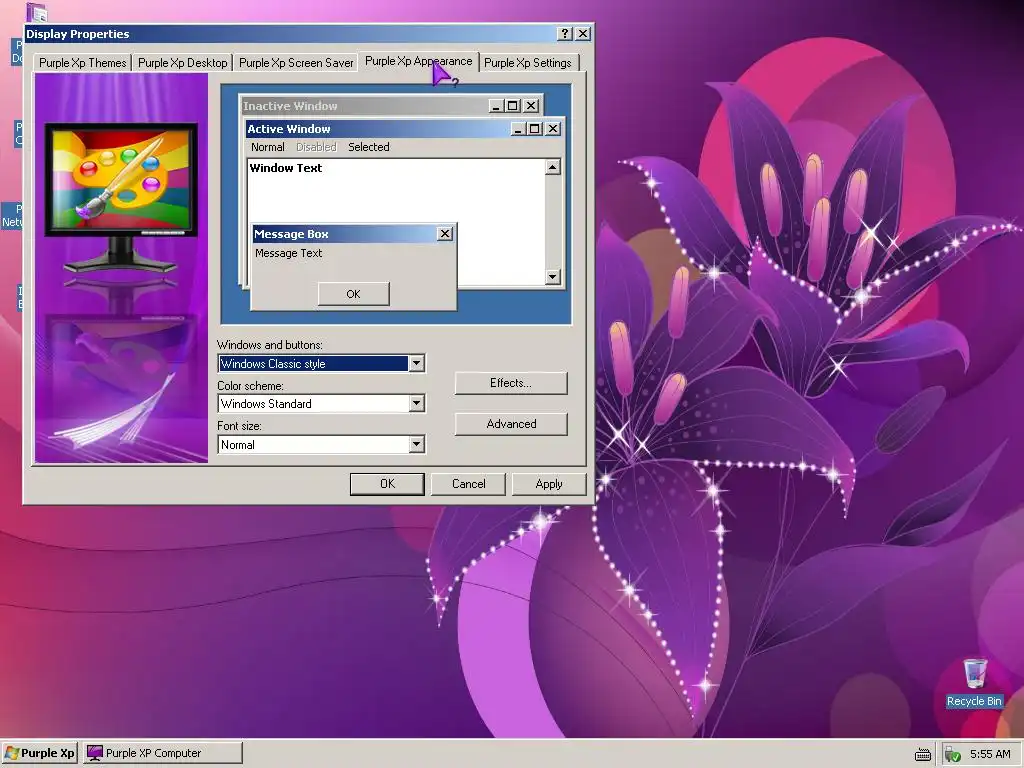Click the Window Text in preview
This screenshot has width=1024, height=768.
coord(285,168)
